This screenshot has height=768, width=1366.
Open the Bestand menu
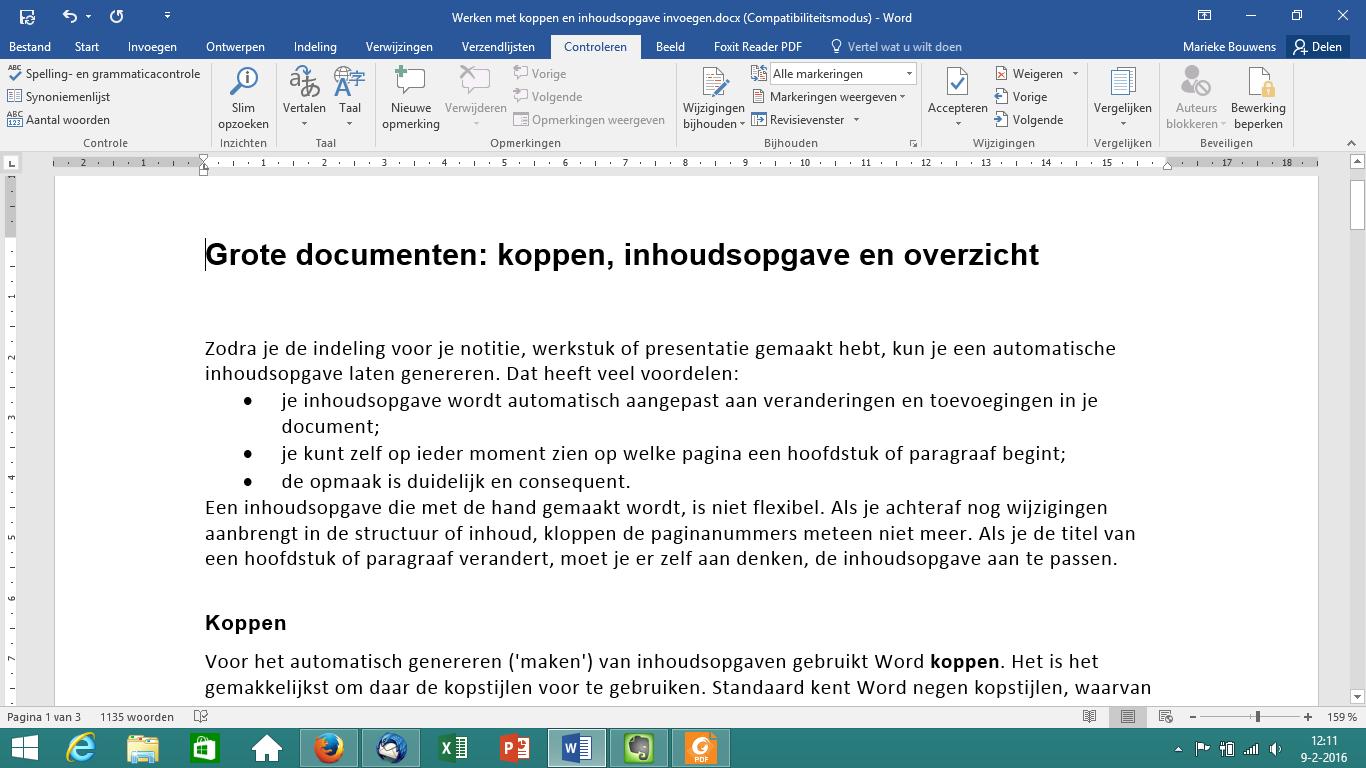pos(30,46)
